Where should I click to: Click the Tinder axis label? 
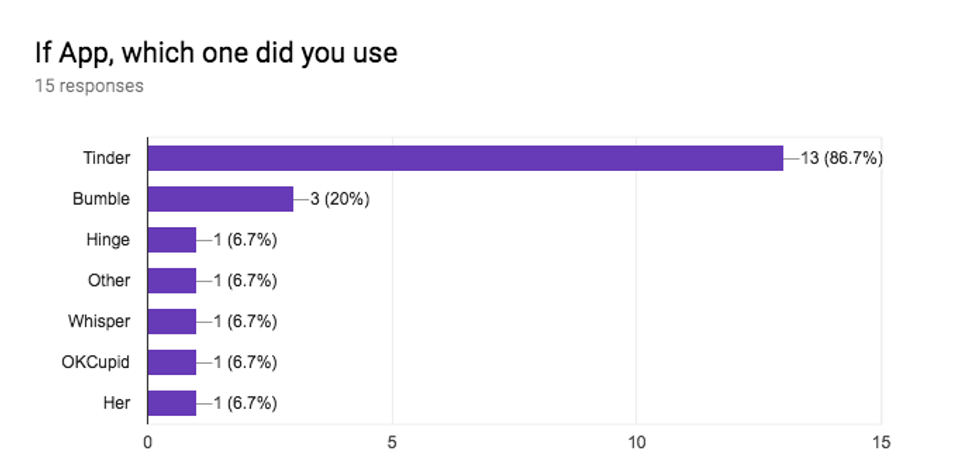(106, 158)
